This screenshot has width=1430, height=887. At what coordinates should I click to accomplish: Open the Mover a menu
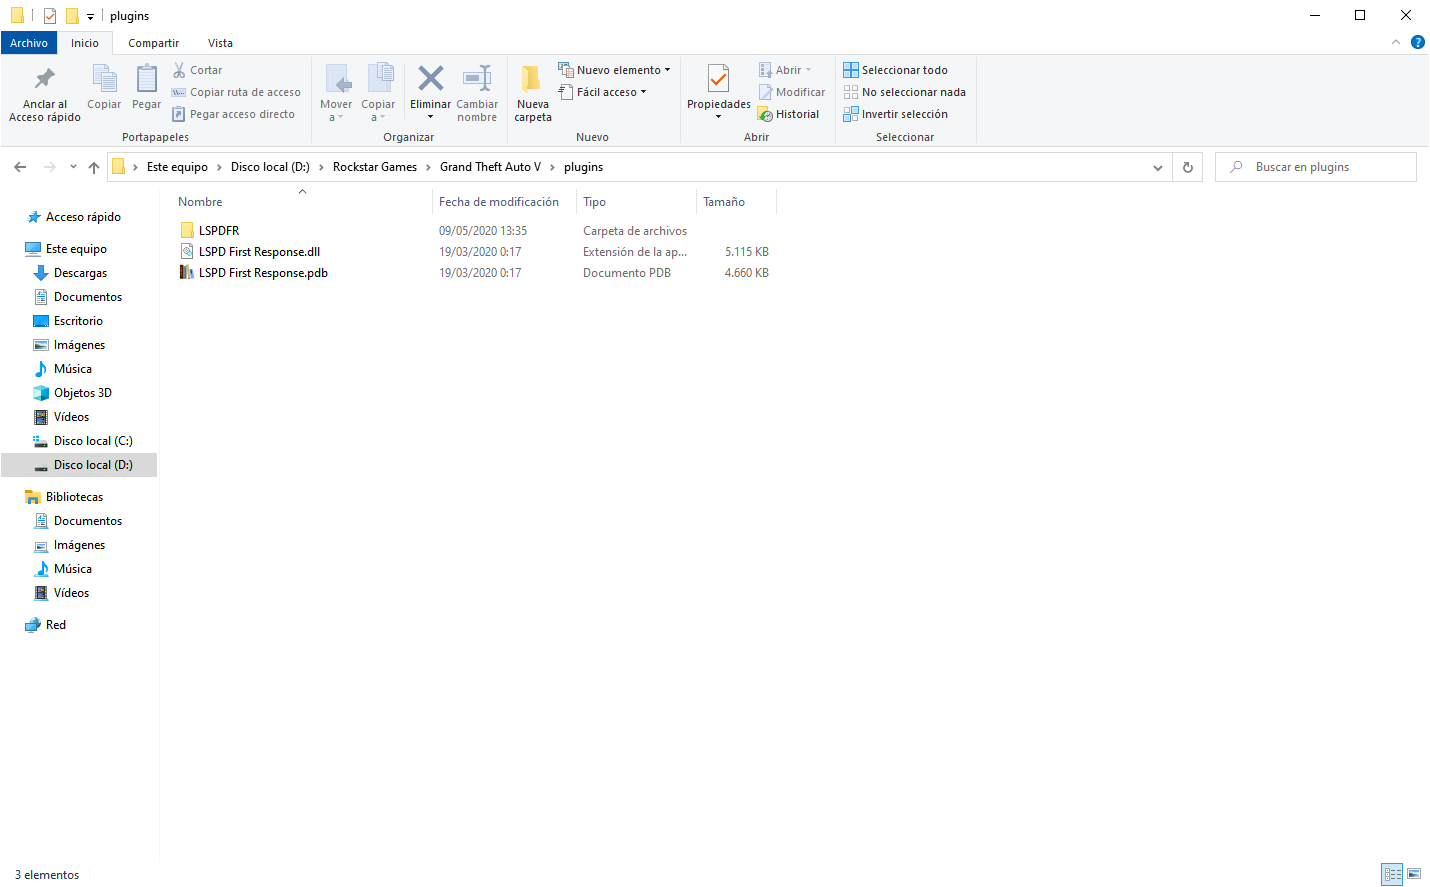336,93
